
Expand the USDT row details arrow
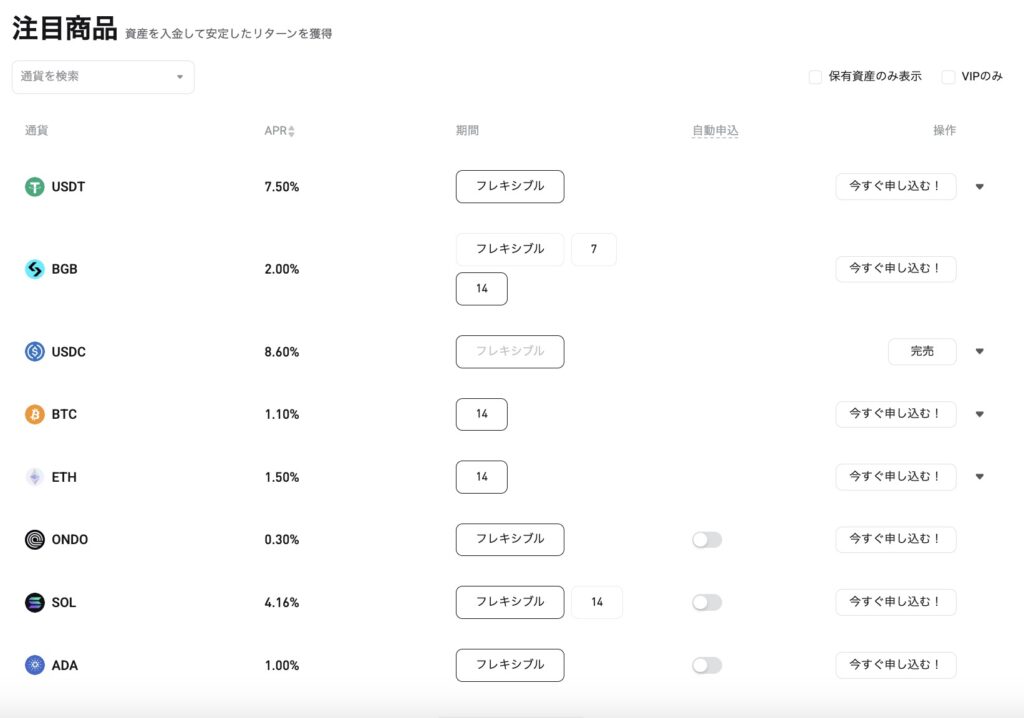click(x=979, y=187)
